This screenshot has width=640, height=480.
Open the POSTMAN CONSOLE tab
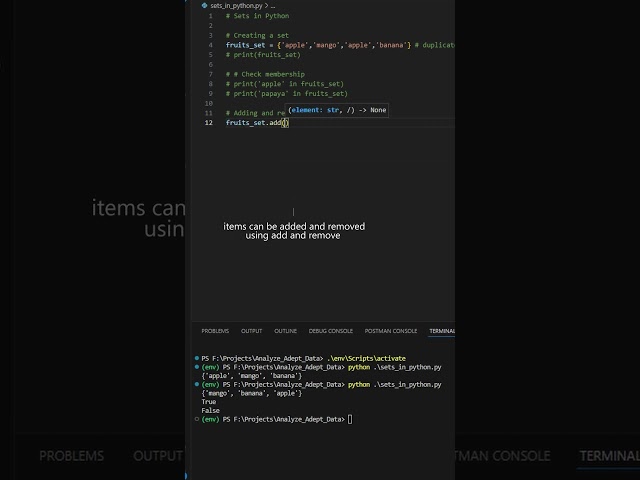pyautogui.click(x=391, y=331)
